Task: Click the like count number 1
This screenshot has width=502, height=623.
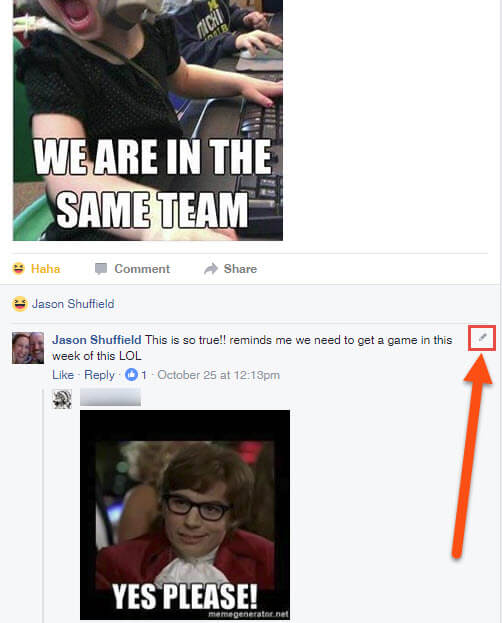Action: [144, 375]
